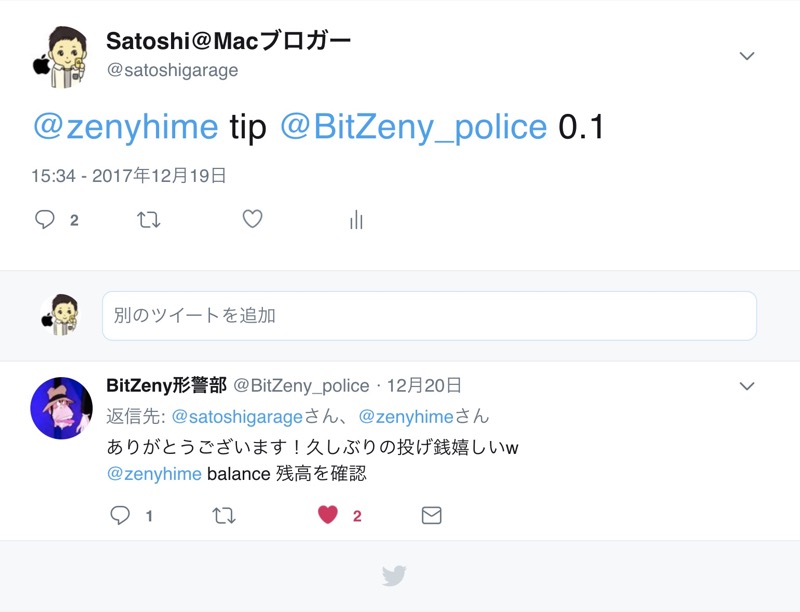Image resolution: width=800 pixels, height=612 pixels.
Task: Click @zenyhime link before balance text
Action: click(154, 474)
